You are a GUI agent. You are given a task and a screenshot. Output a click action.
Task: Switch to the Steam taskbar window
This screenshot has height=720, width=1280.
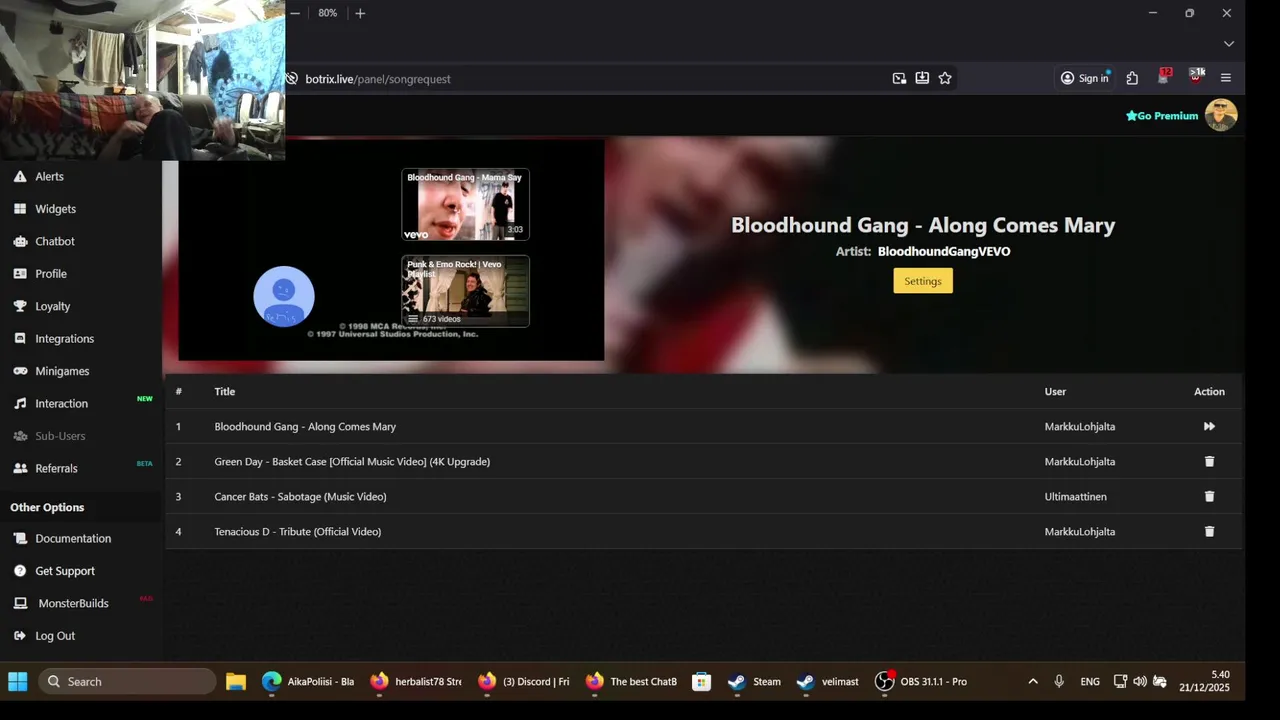pos(755,681)
